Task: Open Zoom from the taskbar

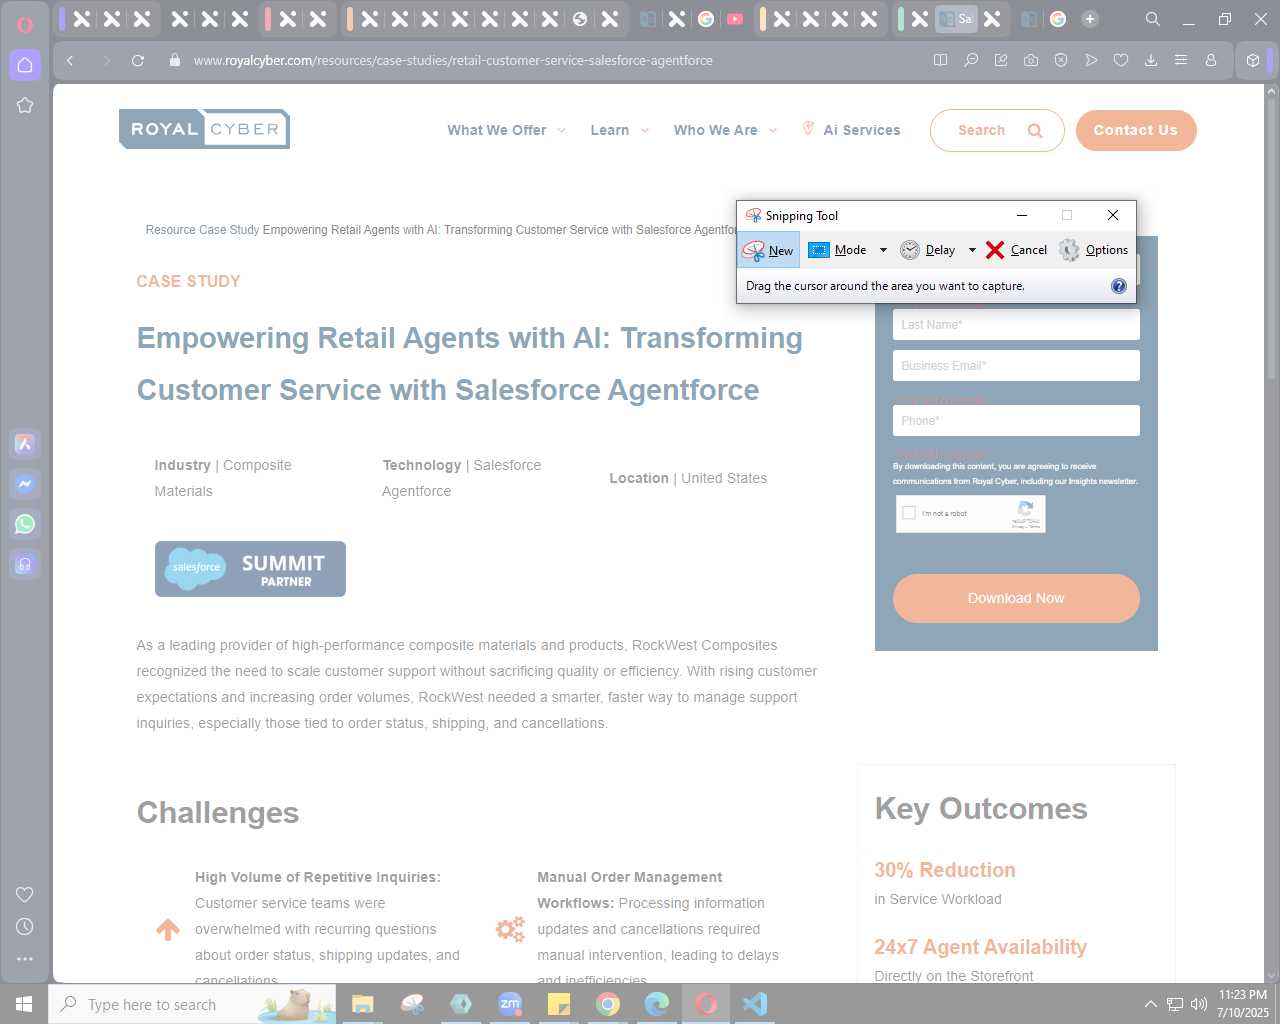Action: (510, 1004)
